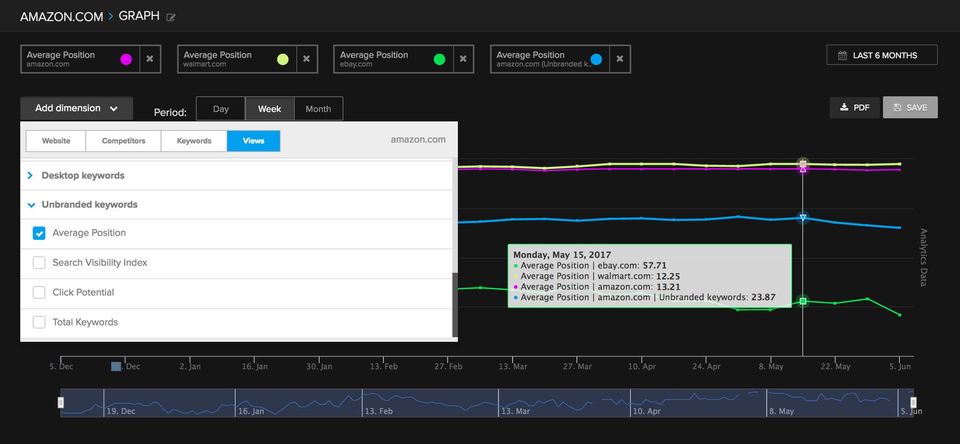Viewport: 960px width, 444px height.
Task: Set period to Month
Action: click(318, 109)
